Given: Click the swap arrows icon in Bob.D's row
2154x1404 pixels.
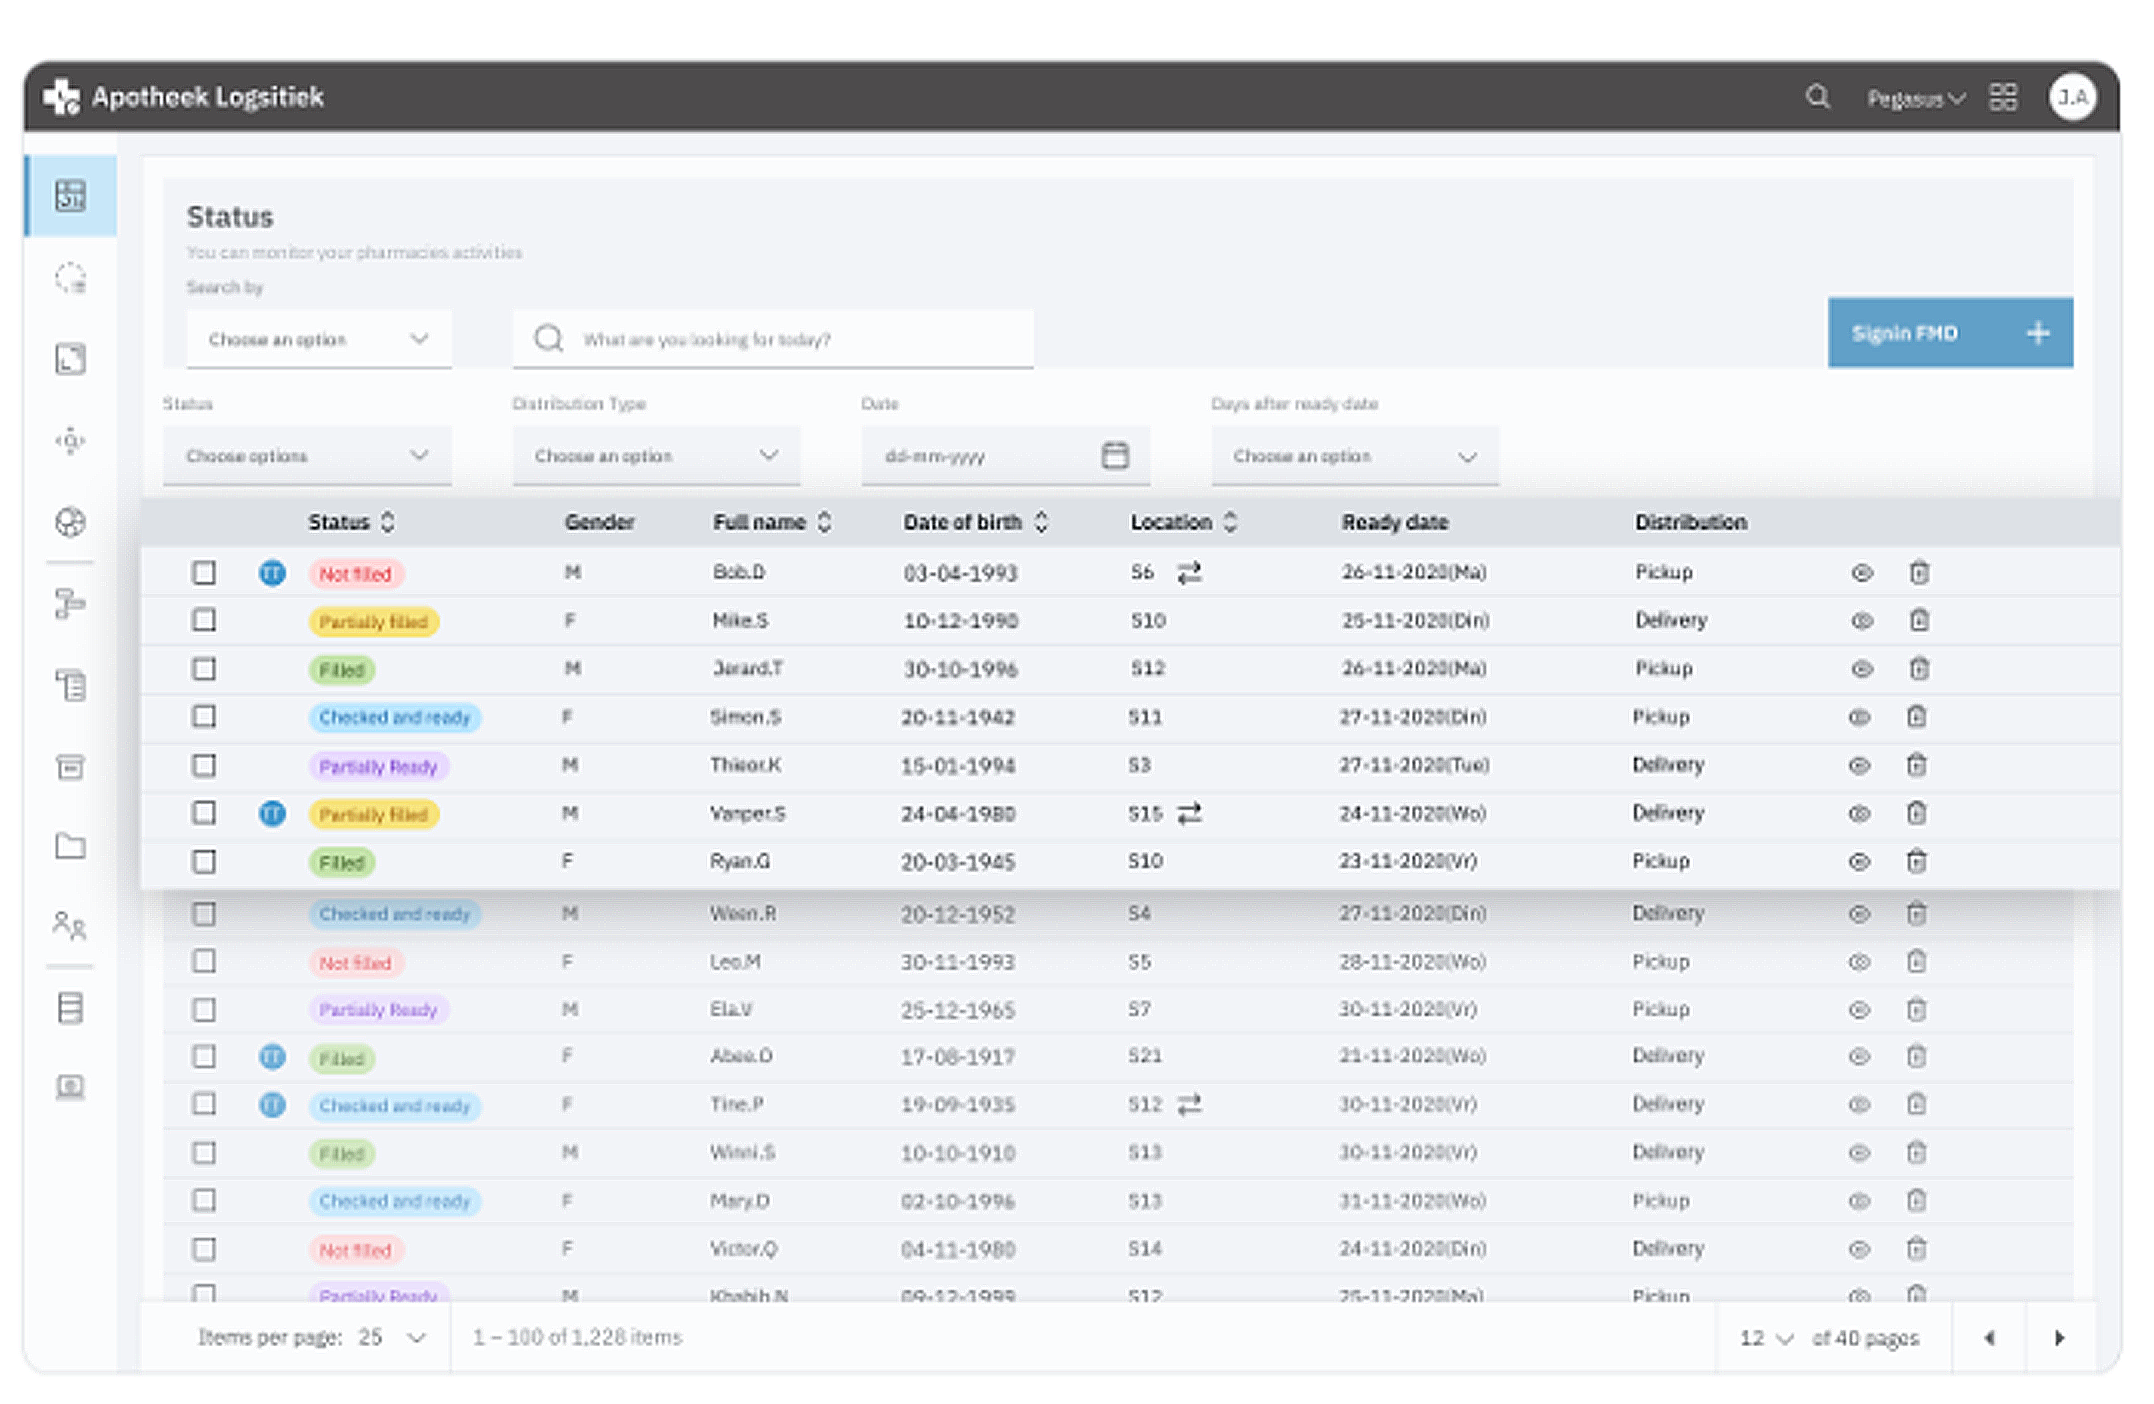Looking at the screenshot, I should 1189,573.
